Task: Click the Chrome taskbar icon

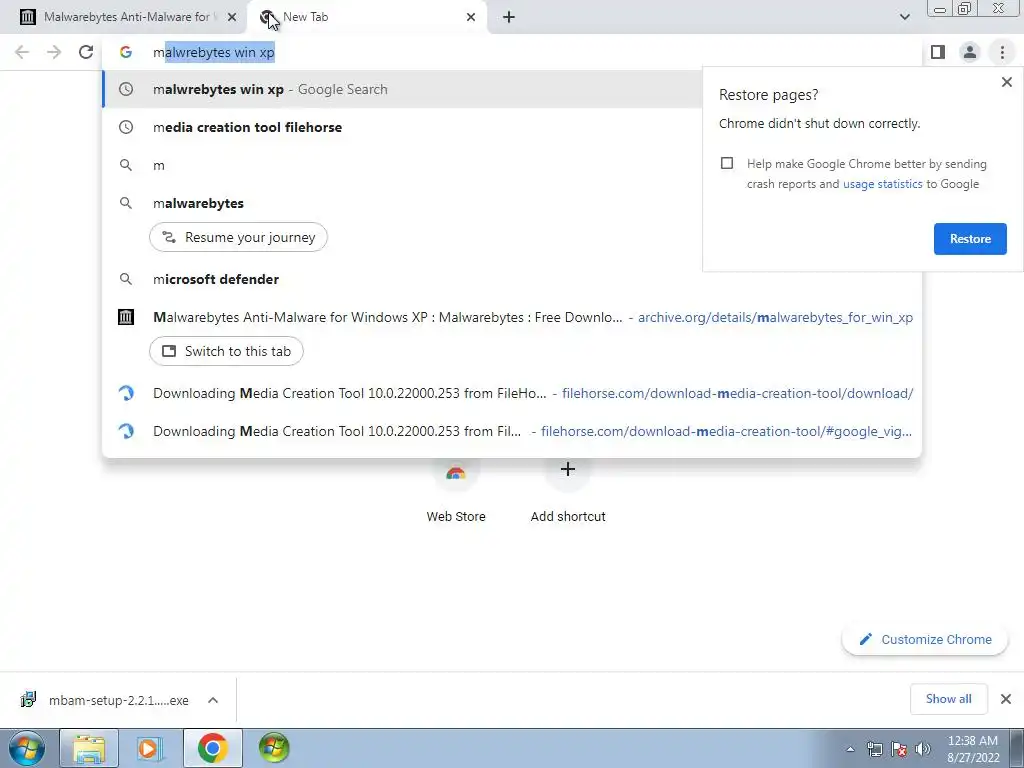Action: [212, 748]
